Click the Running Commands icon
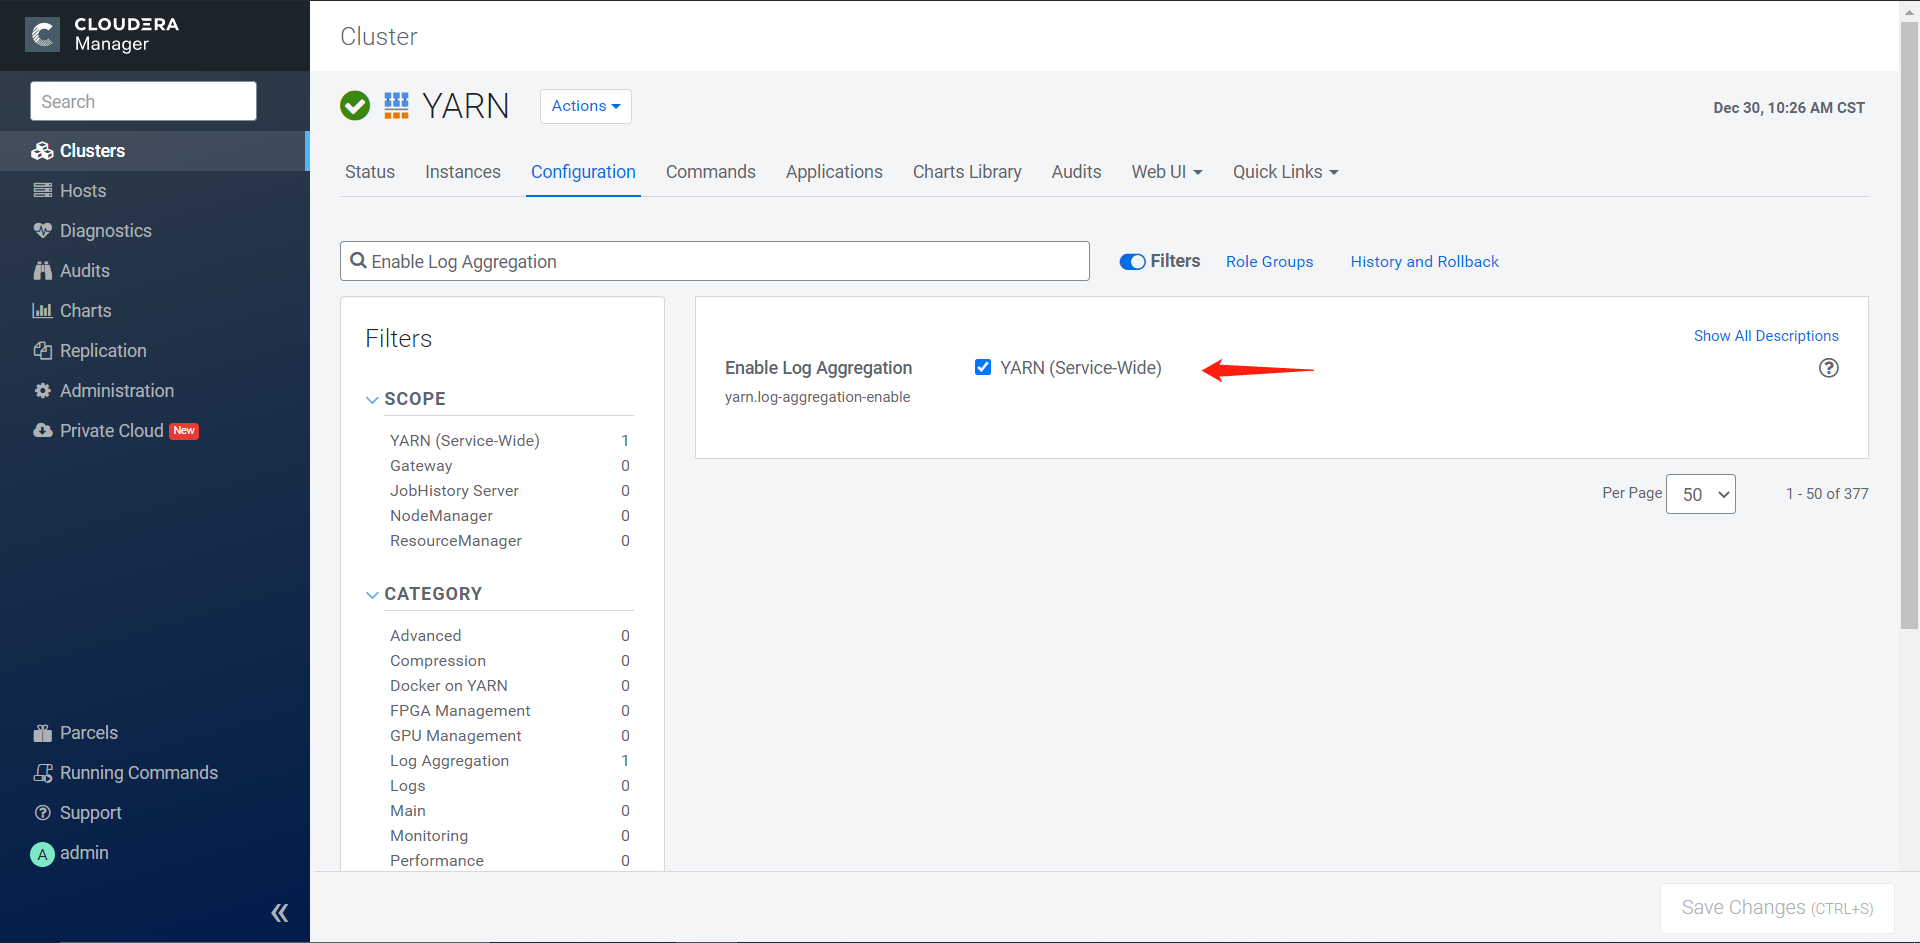Image resolution: width=1920 pixels, height=943 pixels. coord(42,773)
